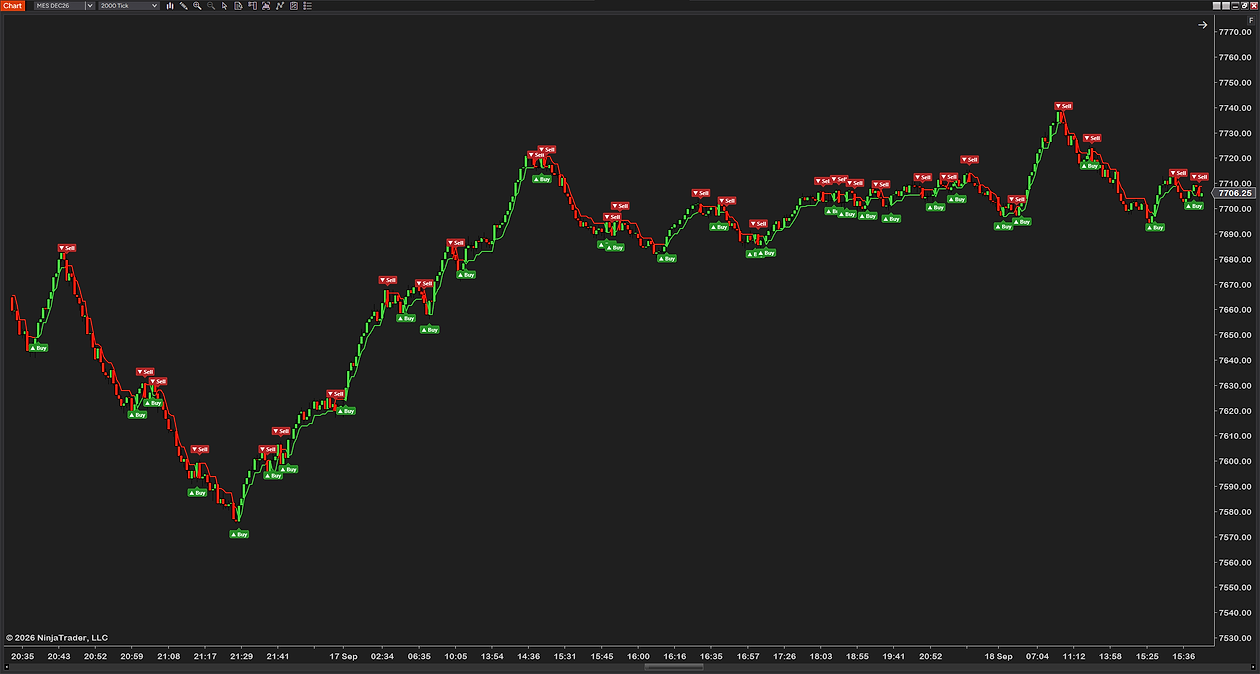This screenshot has height=674, width=1260.
Task: Click the 18 Sep date label
Action: pos(998,657)
